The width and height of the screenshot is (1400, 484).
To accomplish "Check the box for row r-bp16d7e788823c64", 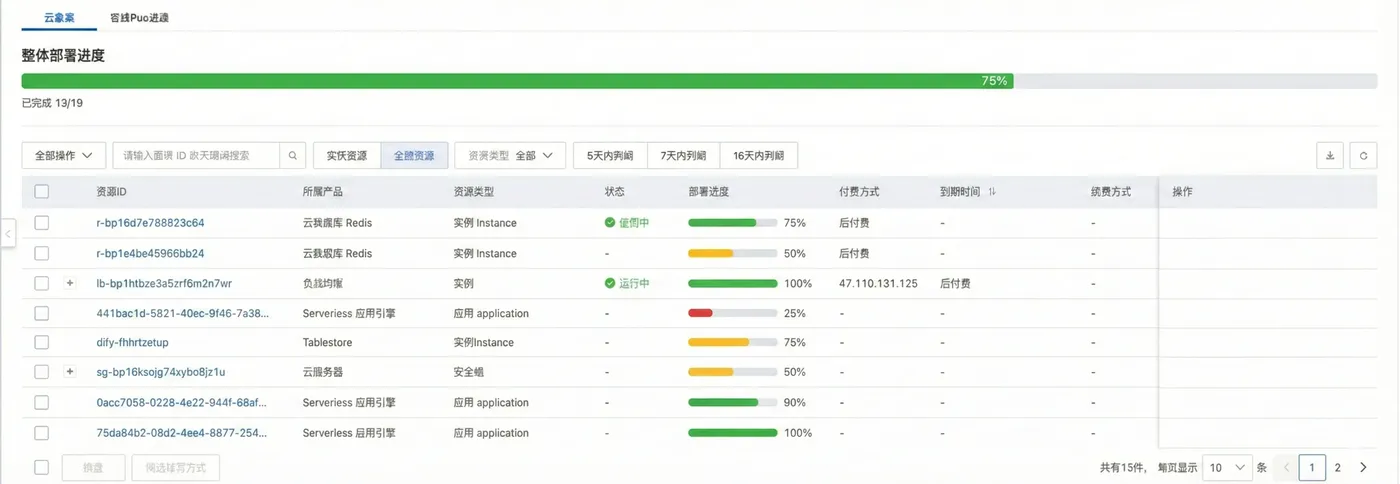I will [x=41, y=223].
